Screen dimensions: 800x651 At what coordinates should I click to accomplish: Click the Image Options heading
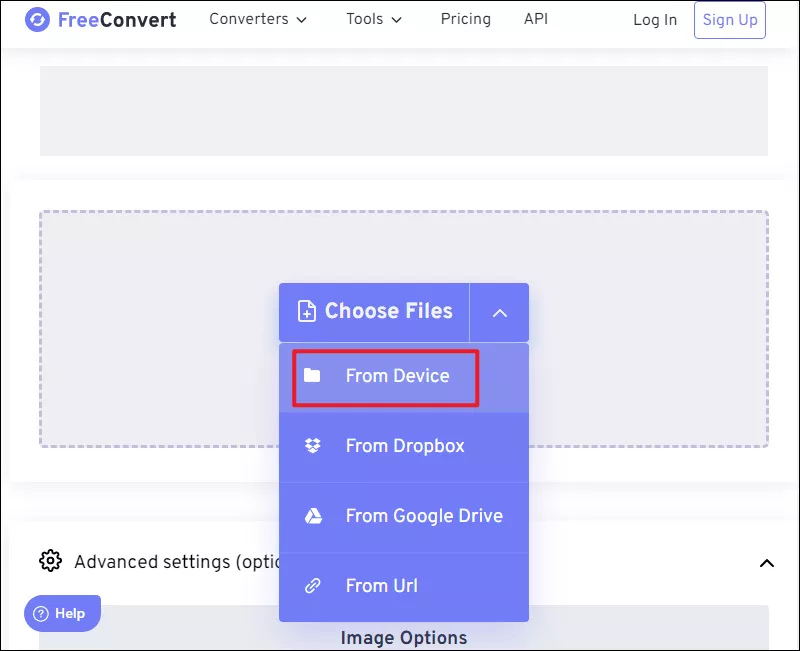point(404,638)
